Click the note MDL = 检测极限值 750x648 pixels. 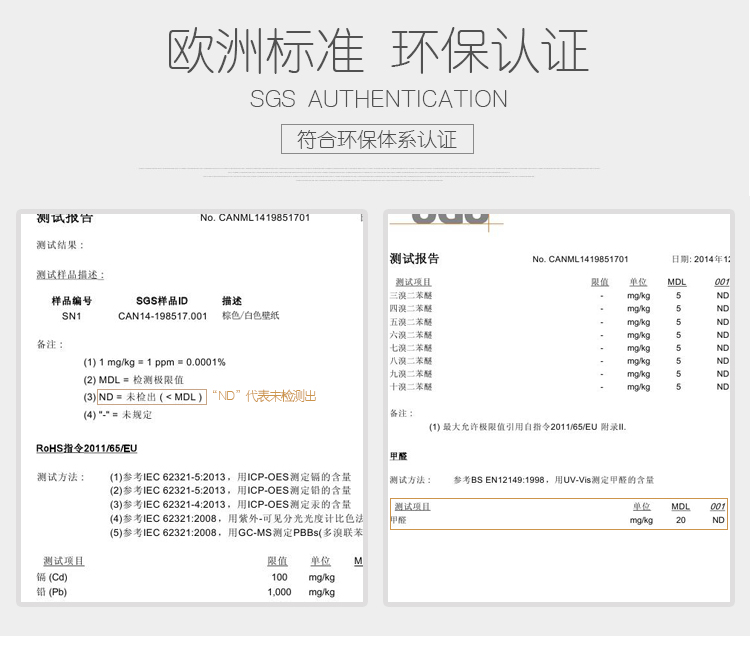point(133,380)
